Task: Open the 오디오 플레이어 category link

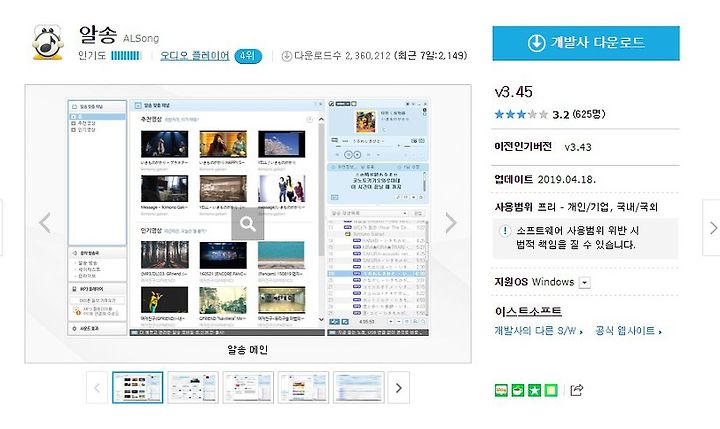Action: (195, 56)
